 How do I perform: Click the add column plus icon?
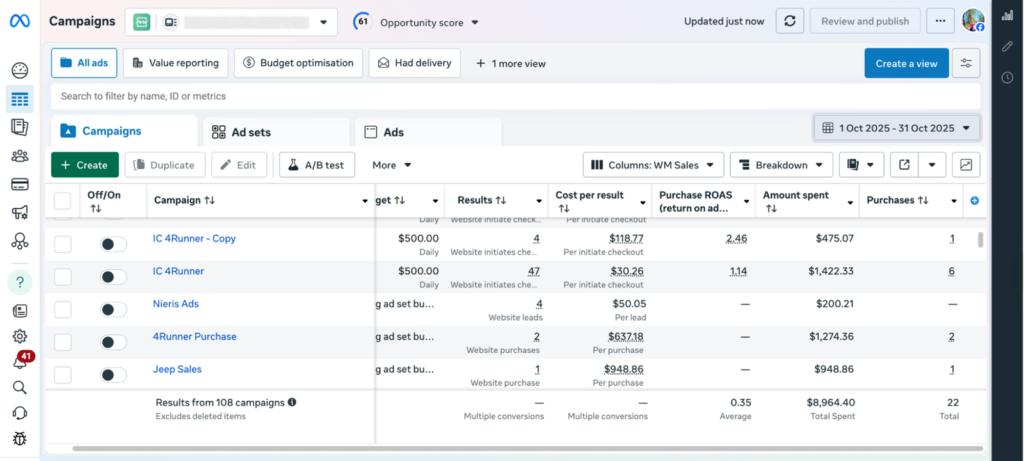975,201
